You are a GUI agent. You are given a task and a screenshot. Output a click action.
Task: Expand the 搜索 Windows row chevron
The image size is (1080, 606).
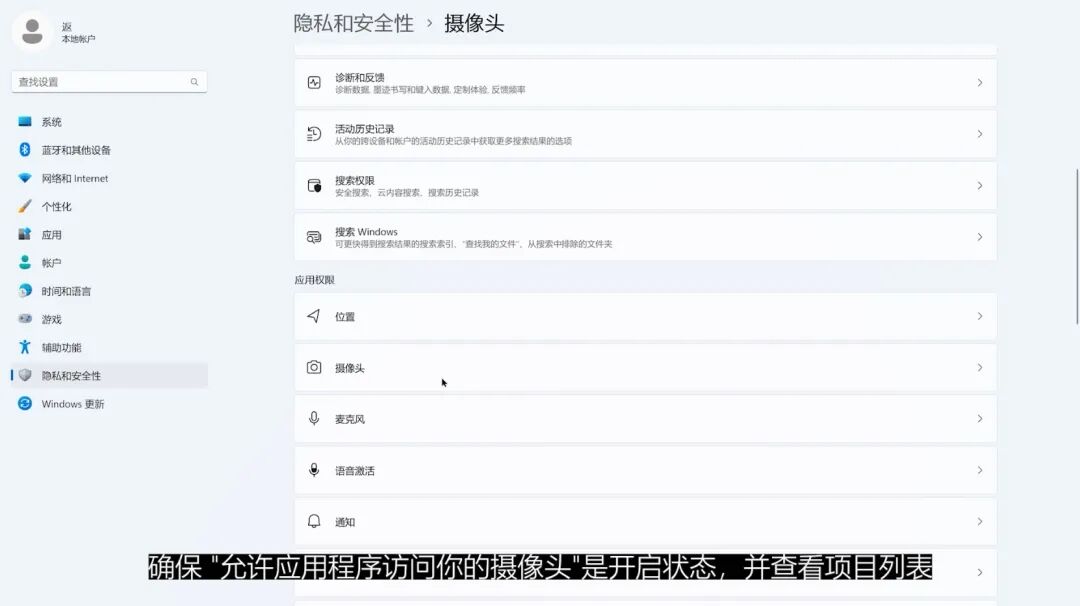coord(979,237)
